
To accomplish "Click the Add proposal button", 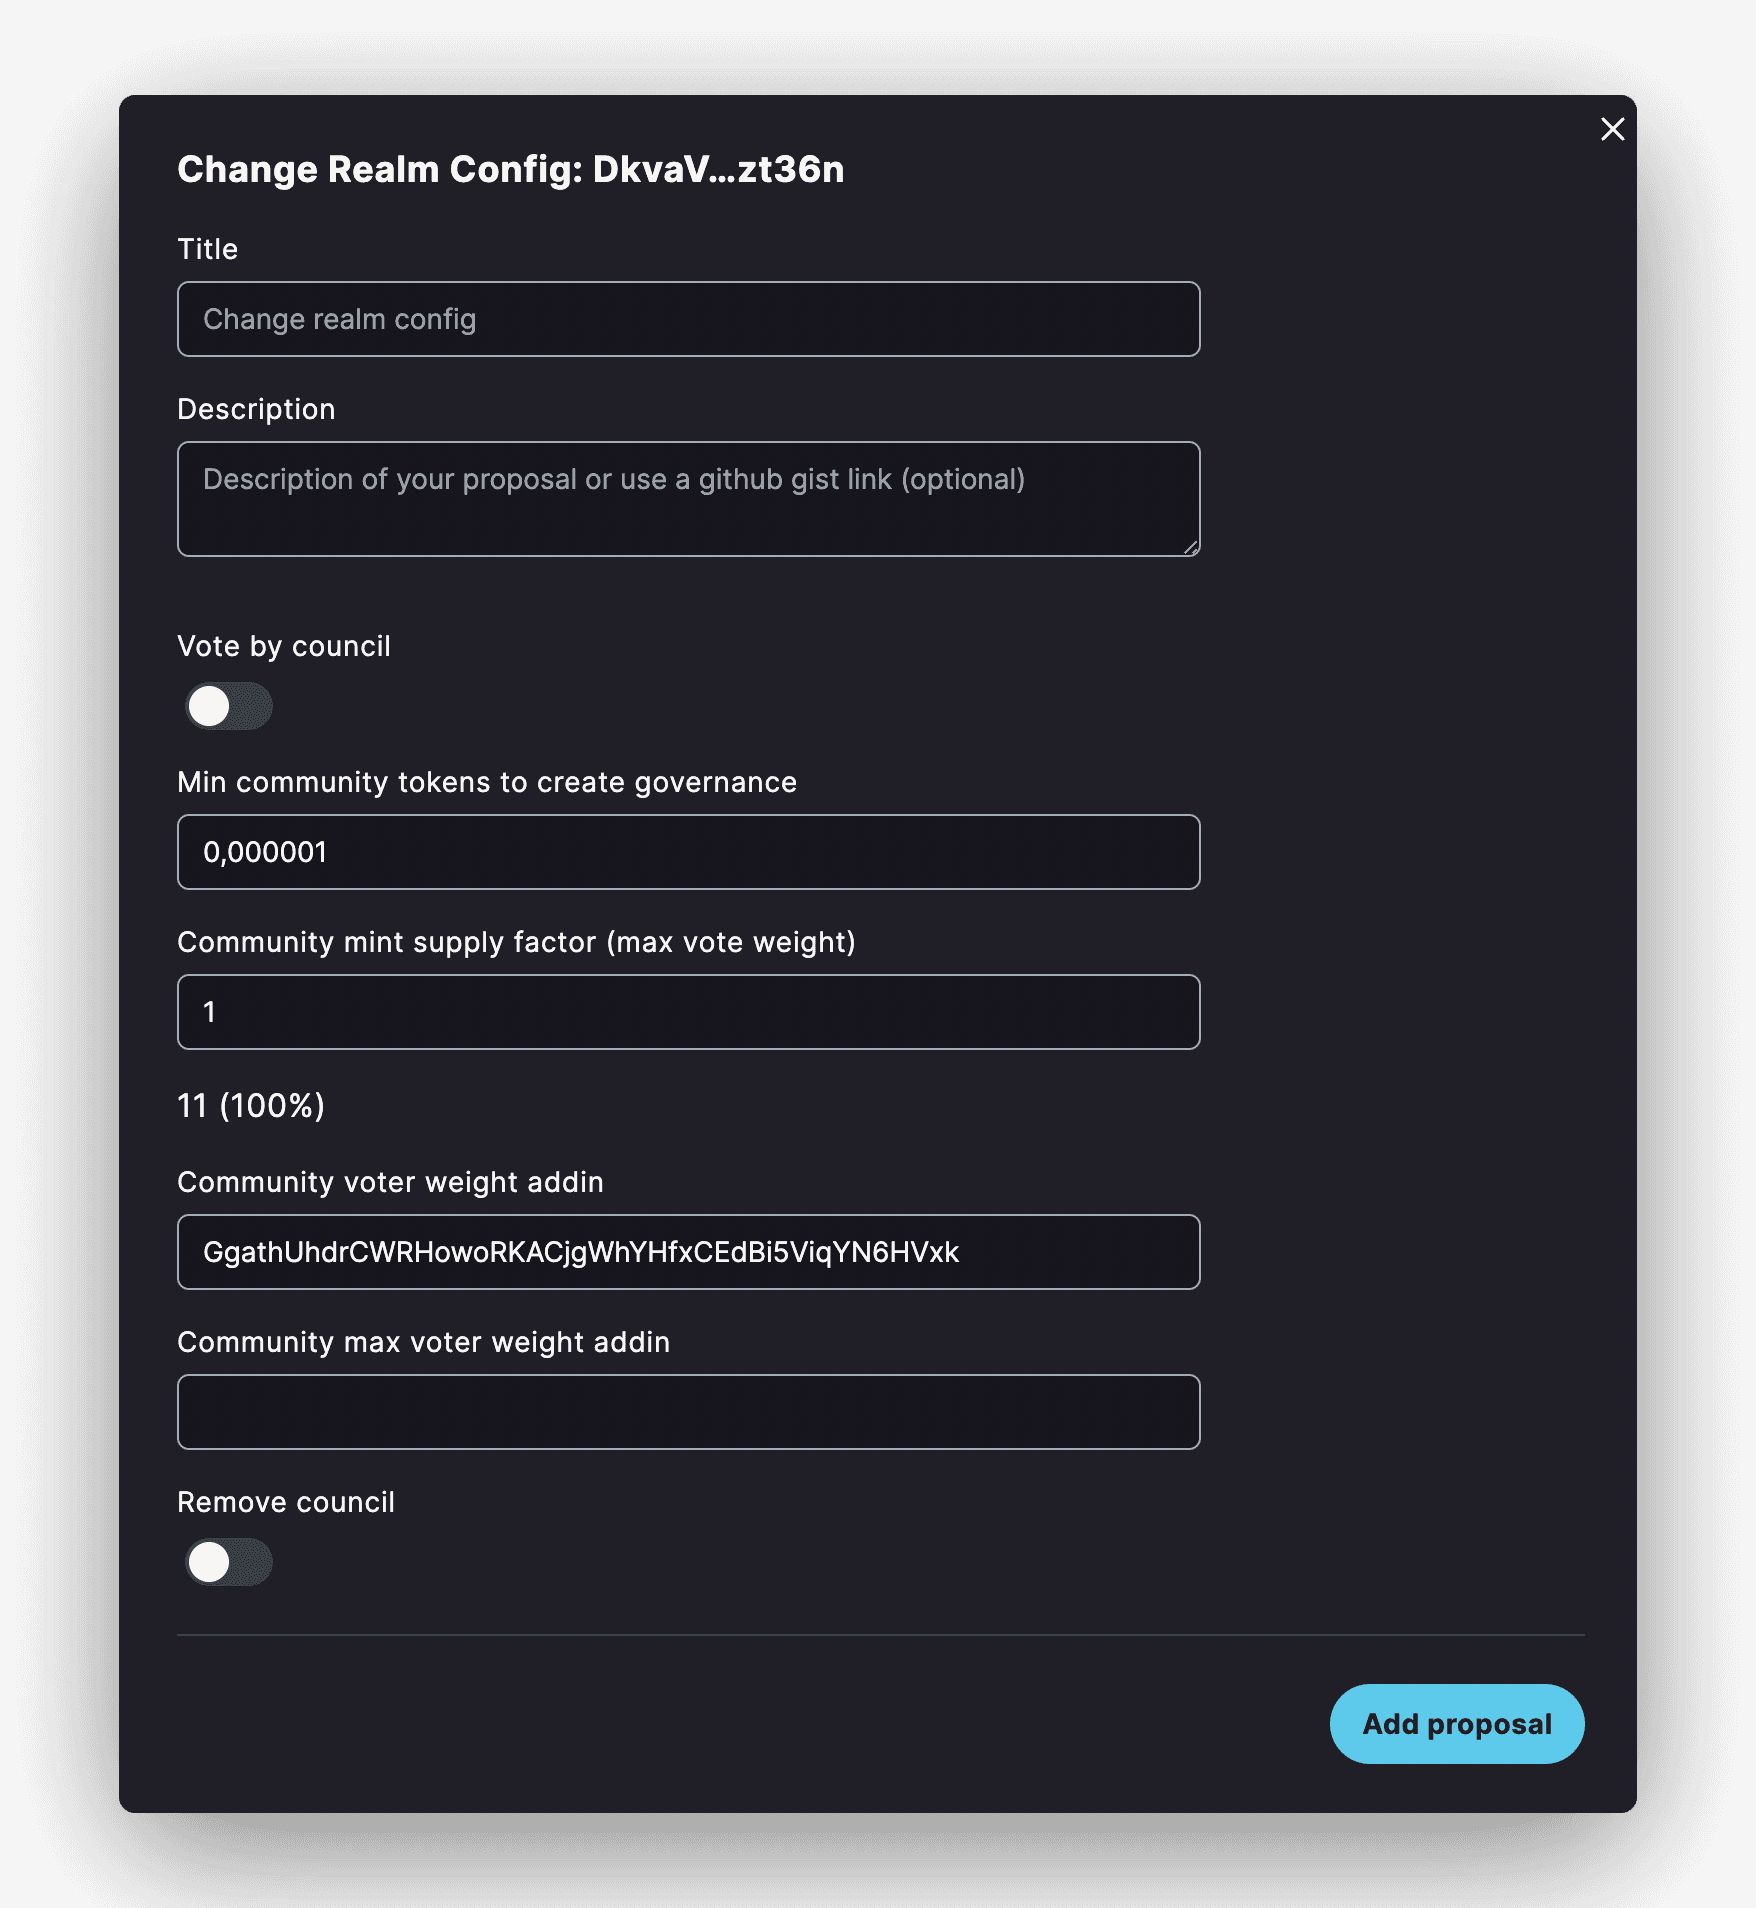I will point(1456,1724).
